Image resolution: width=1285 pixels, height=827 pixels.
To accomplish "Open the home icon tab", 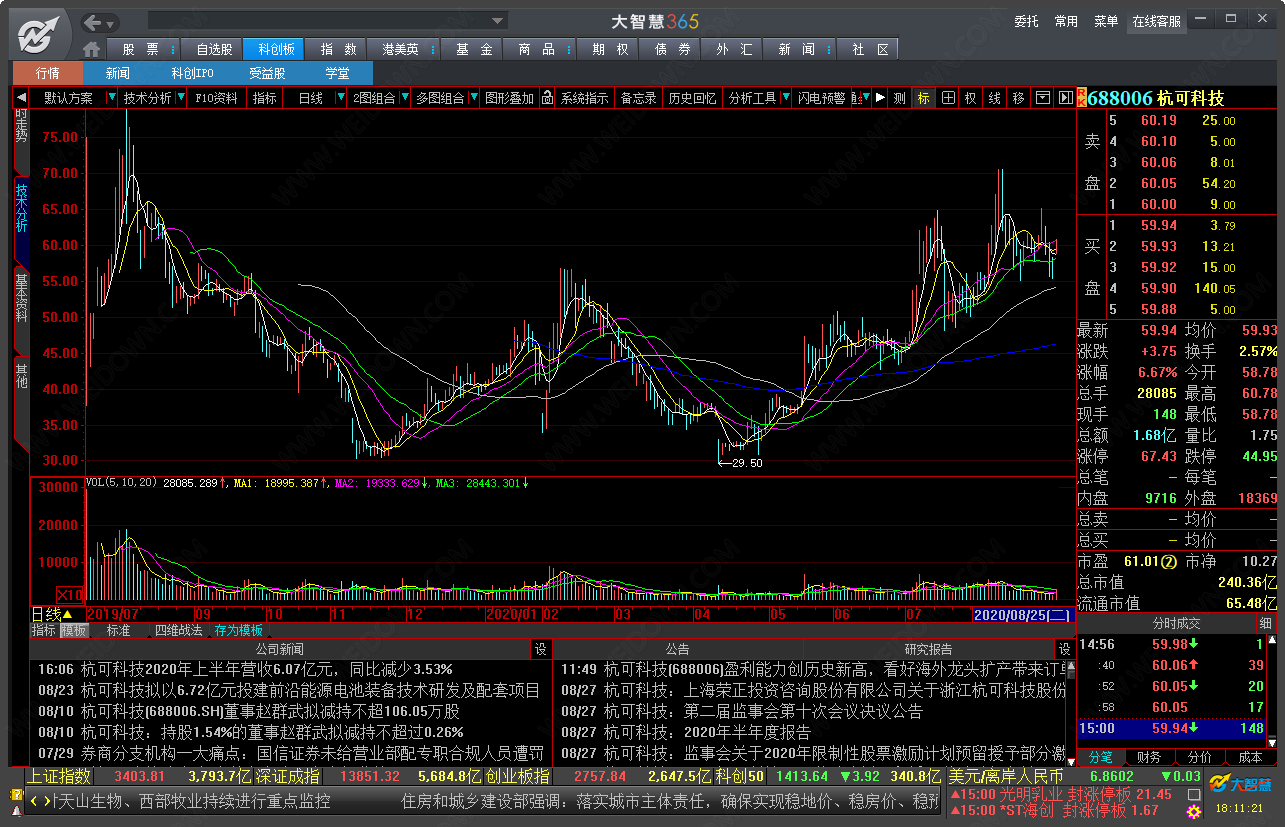I will pos(92,49).
